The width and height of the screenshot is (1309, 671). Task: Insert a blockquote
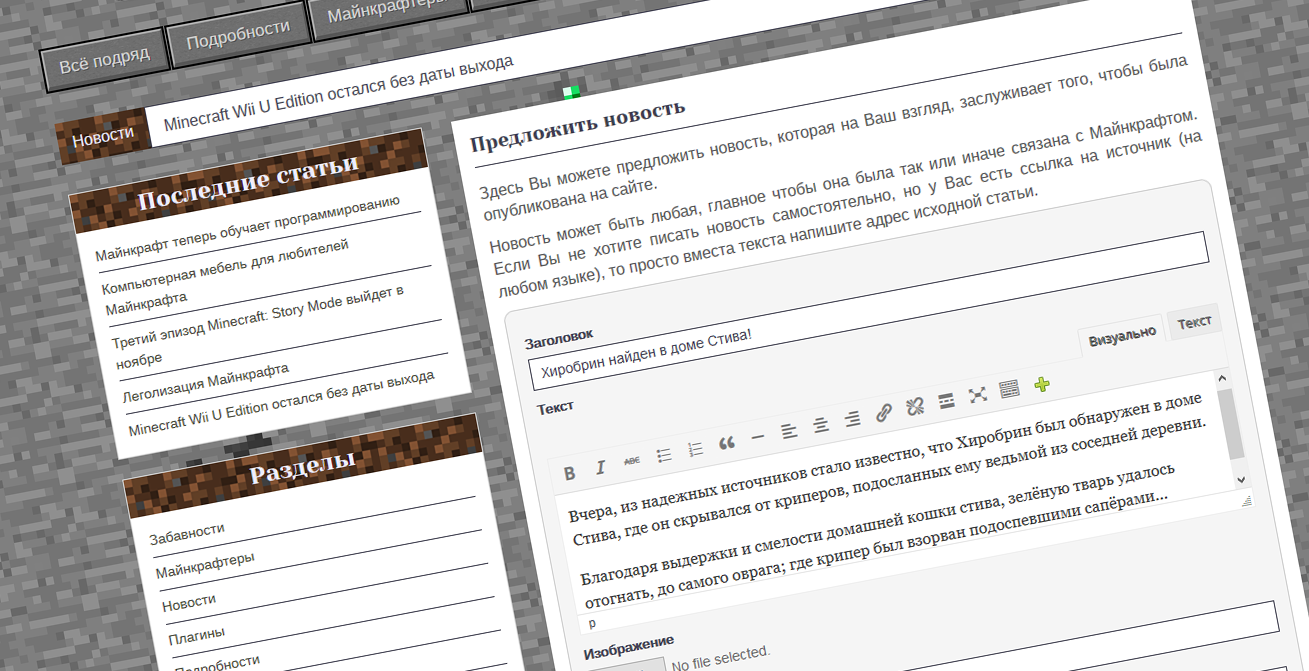[727, 443]
